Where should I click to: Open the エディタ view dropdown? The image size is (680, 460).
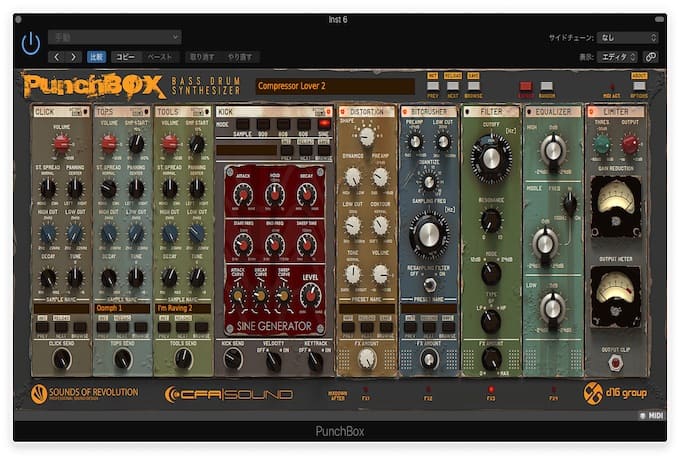pyautogui.click(x=618, y=57)
